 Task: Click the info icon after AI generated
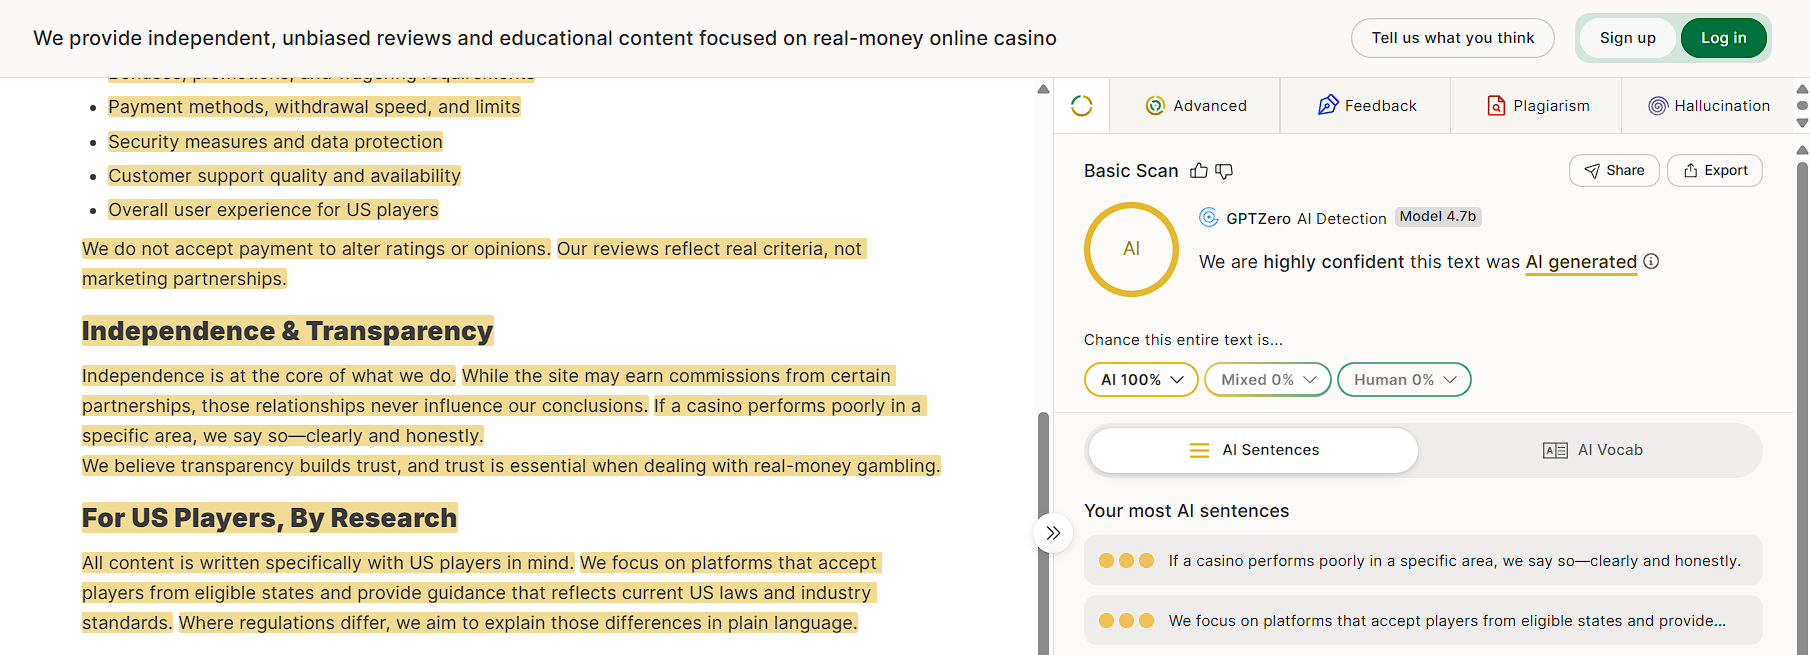point(1651,261)
